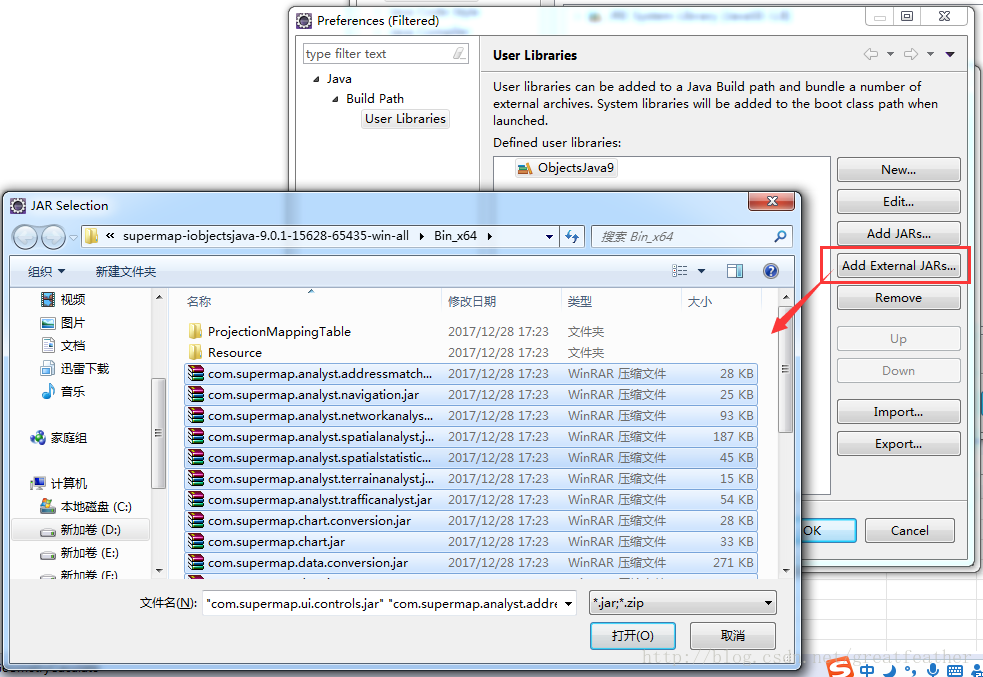Image resolution: width=983 pixels, height=677 pixels.
Task: Select 音乐 library in navigation pane
Action: (x=63, y=392)
